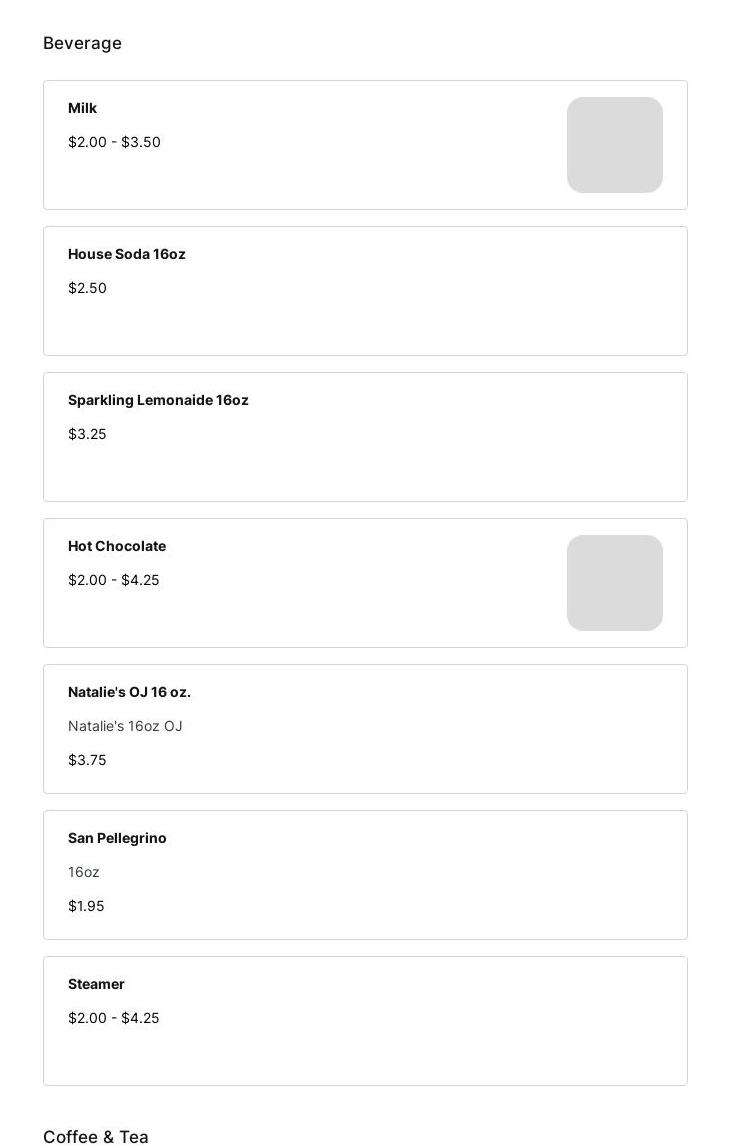Open the Sparkling Lemonaide 16oz item title
Viewport: 730px width, 1146px height.
coord(158,400)
